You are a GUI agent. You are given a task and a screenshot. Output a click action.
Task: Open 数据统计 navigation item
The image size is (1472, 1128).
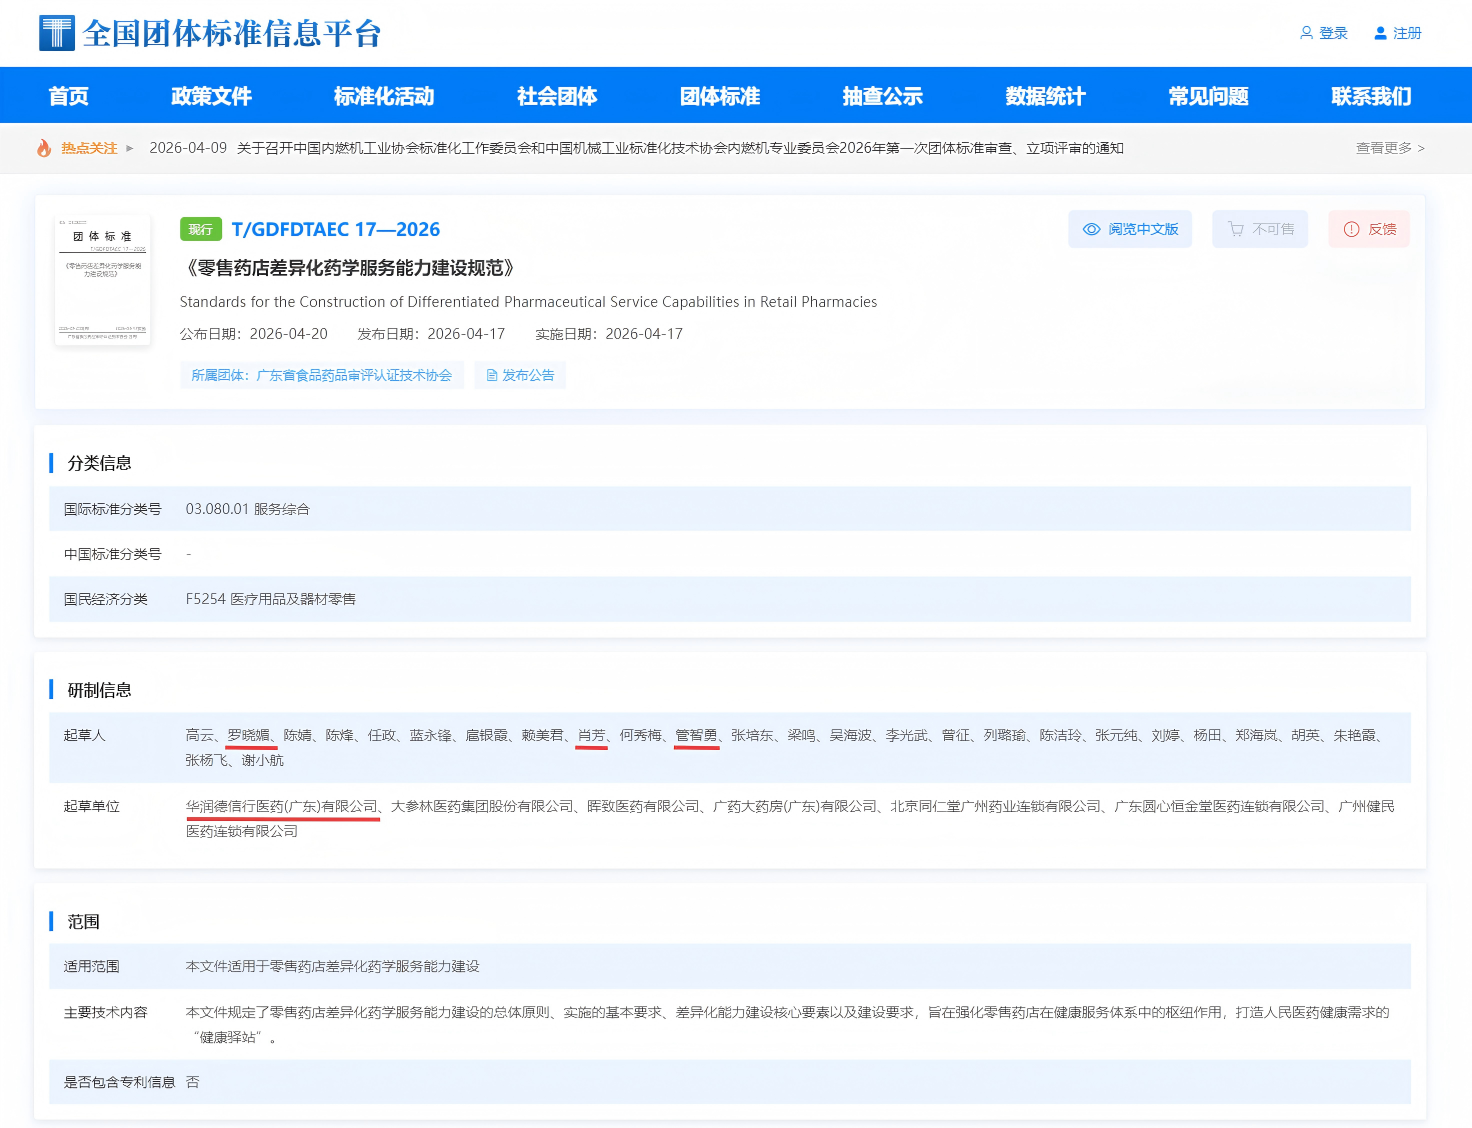point(1046,96)
